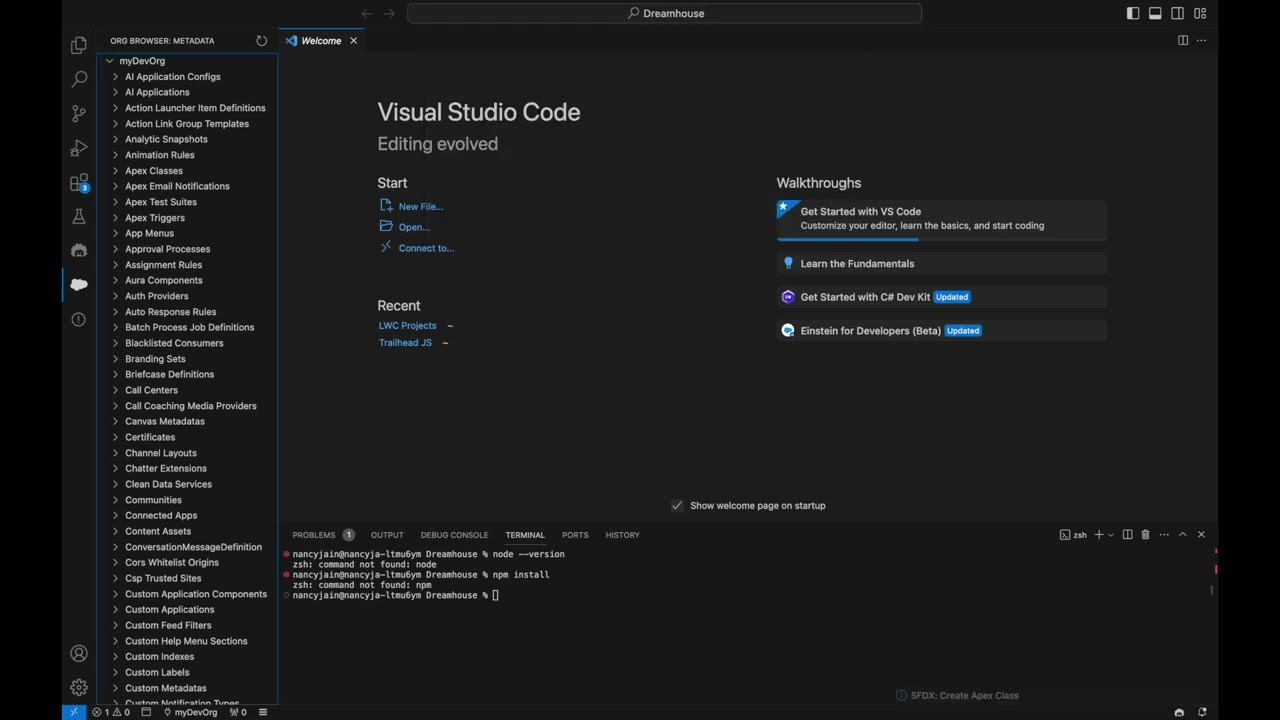Screen dimensions: 1280x720
Task: Click the Connect to... link
Action: pos(426,248)
